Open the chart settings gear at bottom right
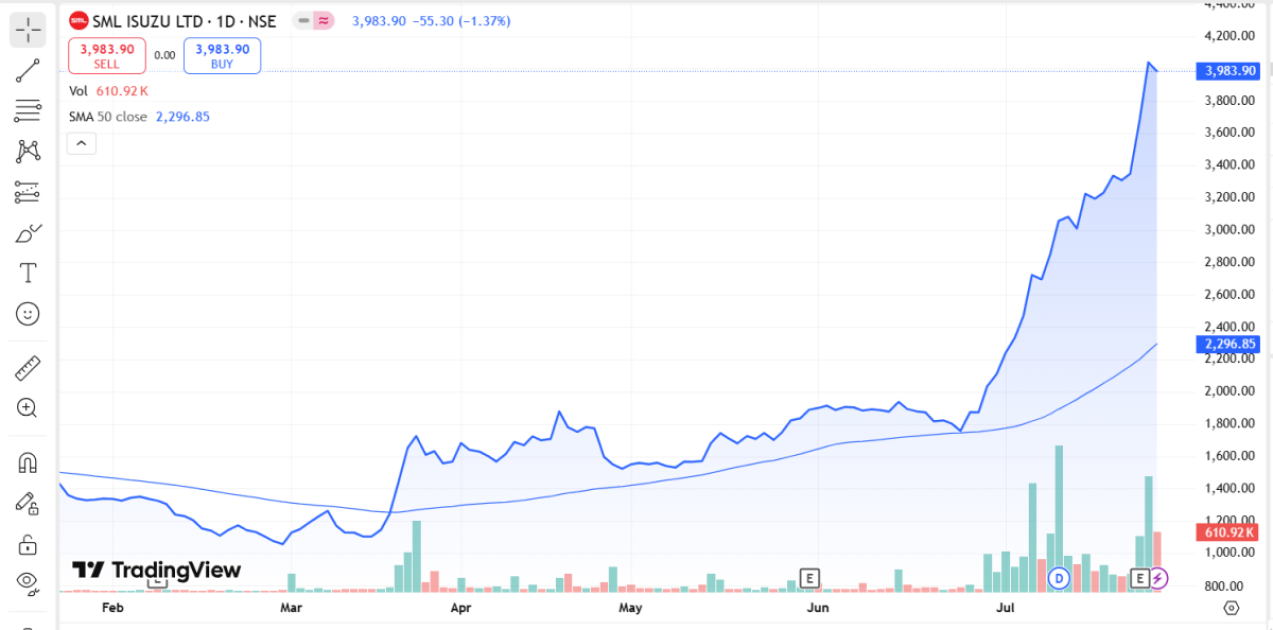The image size is (1273, 630). pyautogui.click(x=1231, y=607)
